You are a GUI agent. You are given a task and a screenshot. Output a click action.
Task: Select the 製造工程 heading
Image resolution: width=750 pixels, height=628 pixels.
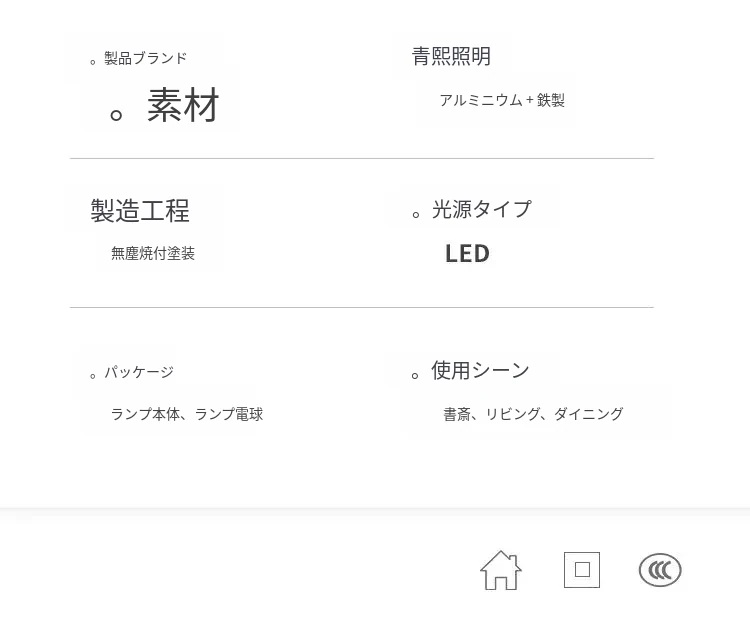[140, 210]
